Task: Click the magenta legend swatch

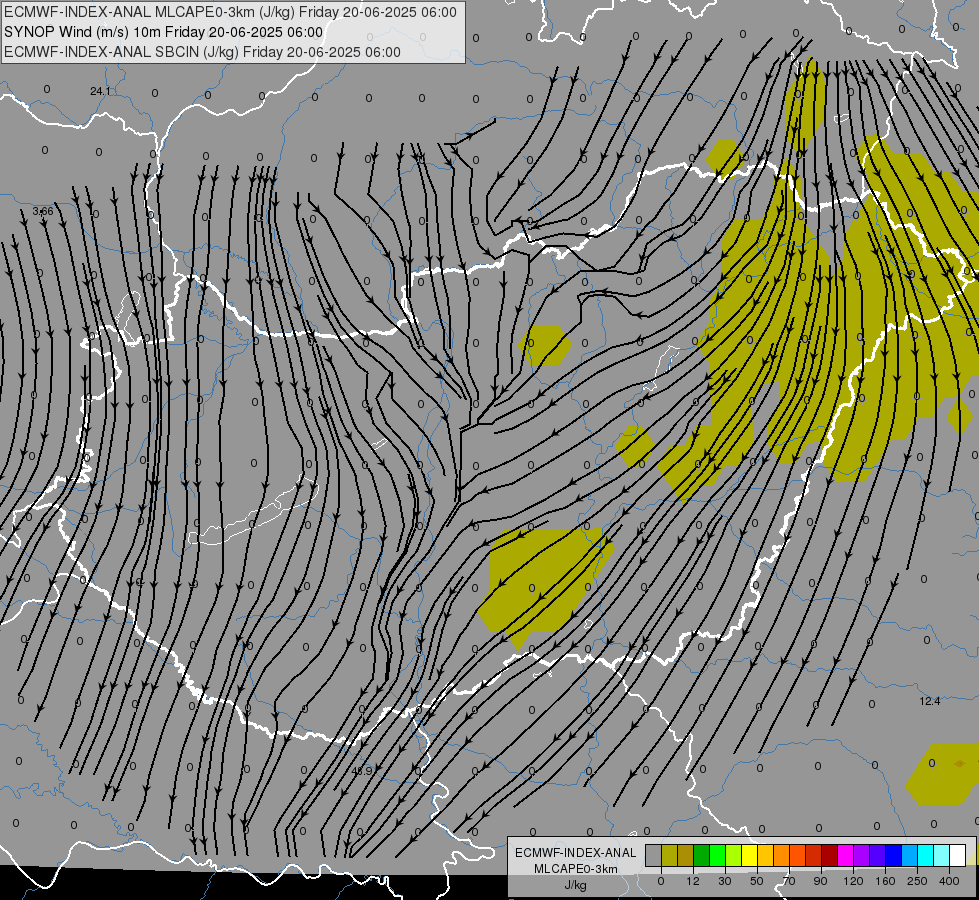Action: tap(845, 855)
